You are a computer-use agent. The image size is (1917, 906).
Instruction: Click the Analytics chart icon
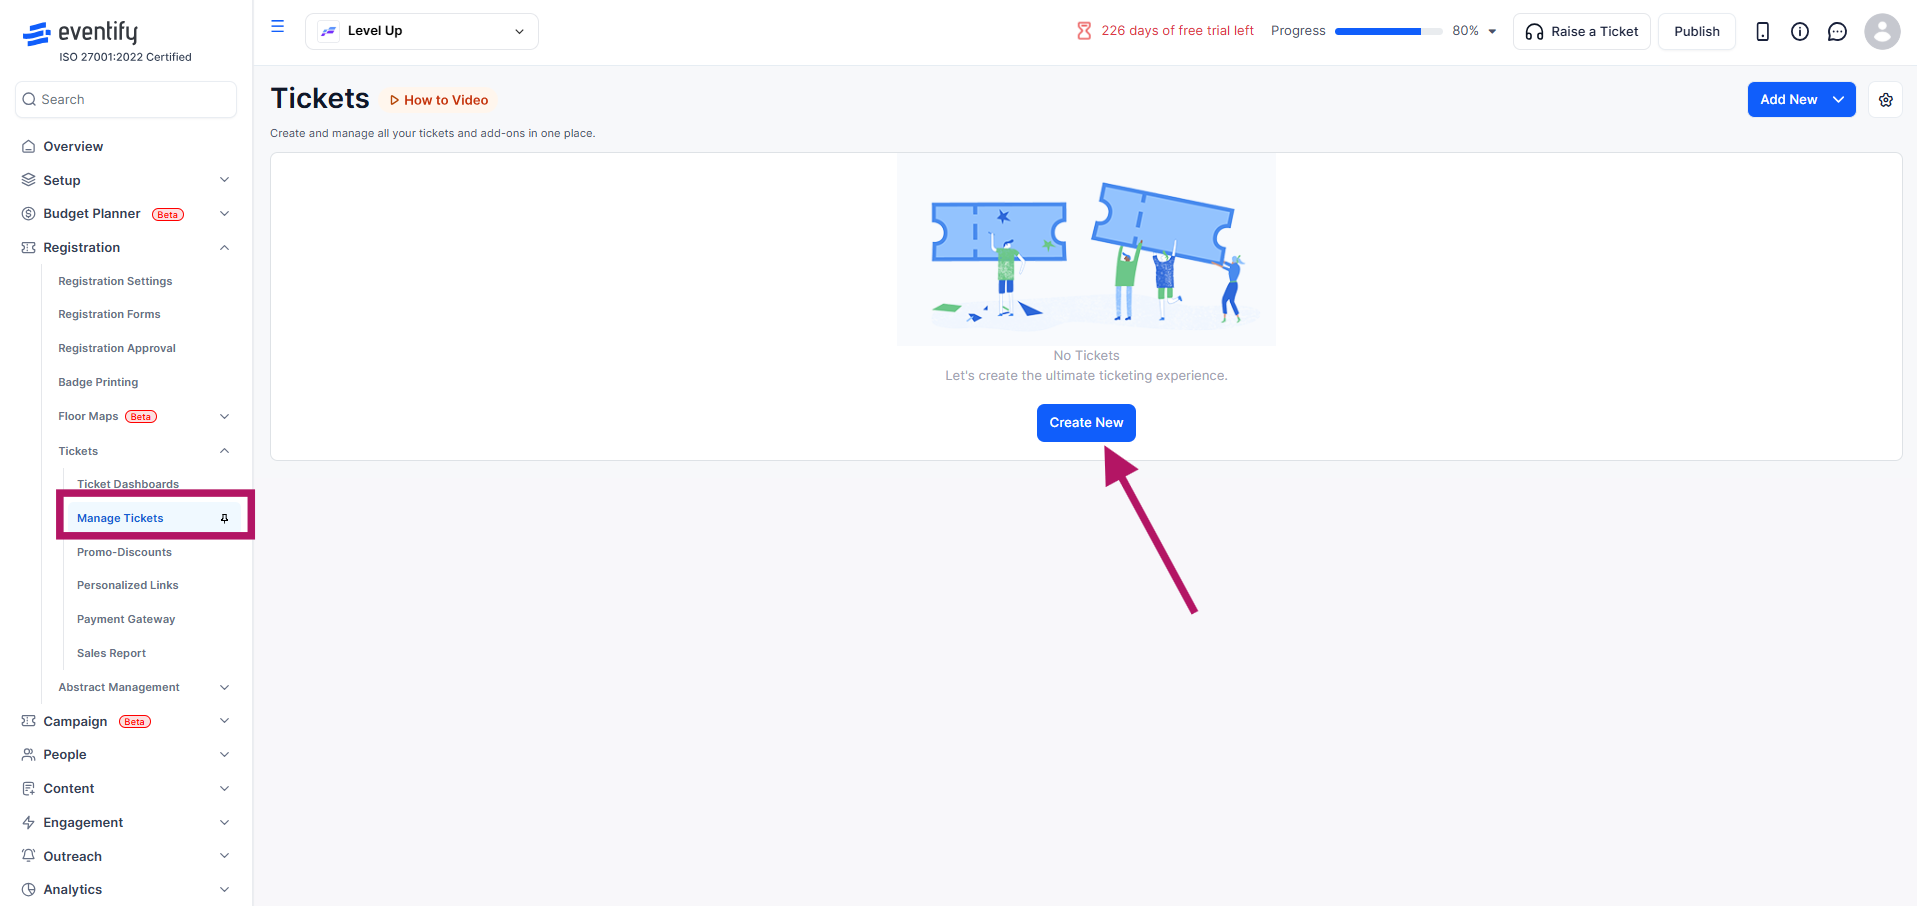[29, 889]
